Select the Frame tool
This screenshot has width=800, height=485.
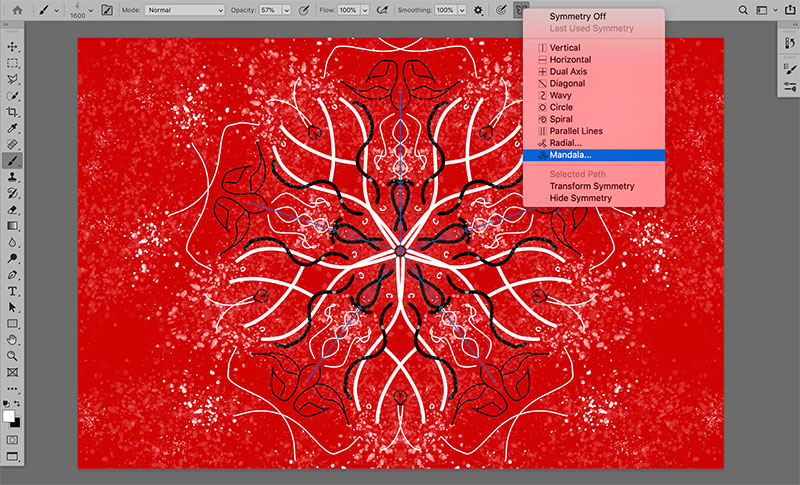click(x=12, y=373)
